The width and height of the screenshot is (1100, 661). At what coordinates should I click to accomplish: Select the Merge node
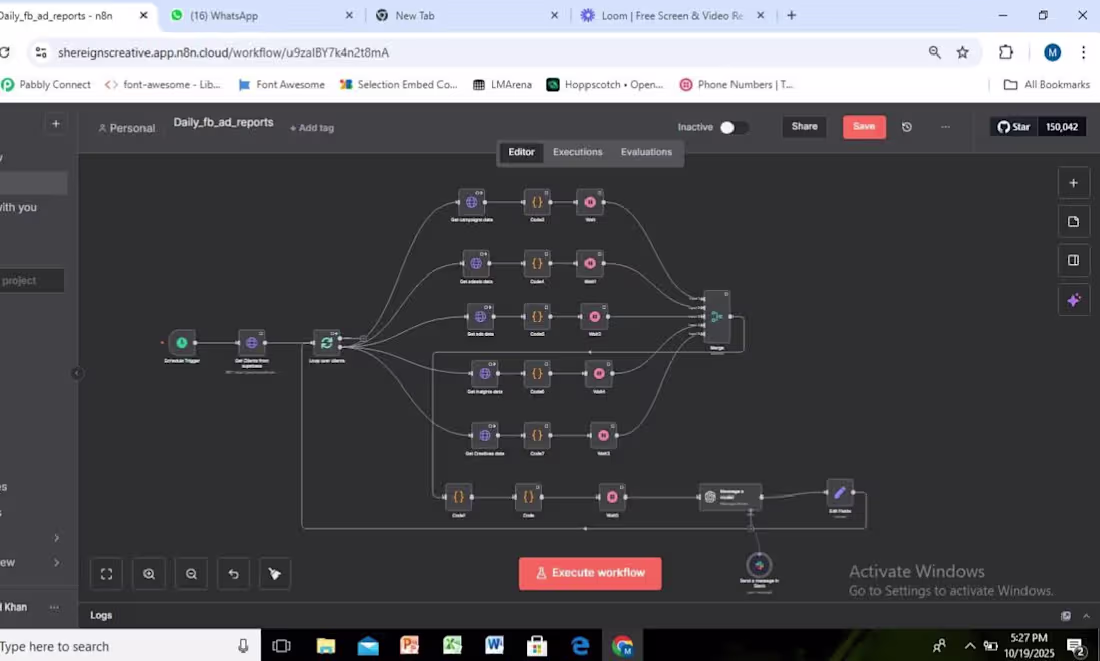(x=717, y=316)
